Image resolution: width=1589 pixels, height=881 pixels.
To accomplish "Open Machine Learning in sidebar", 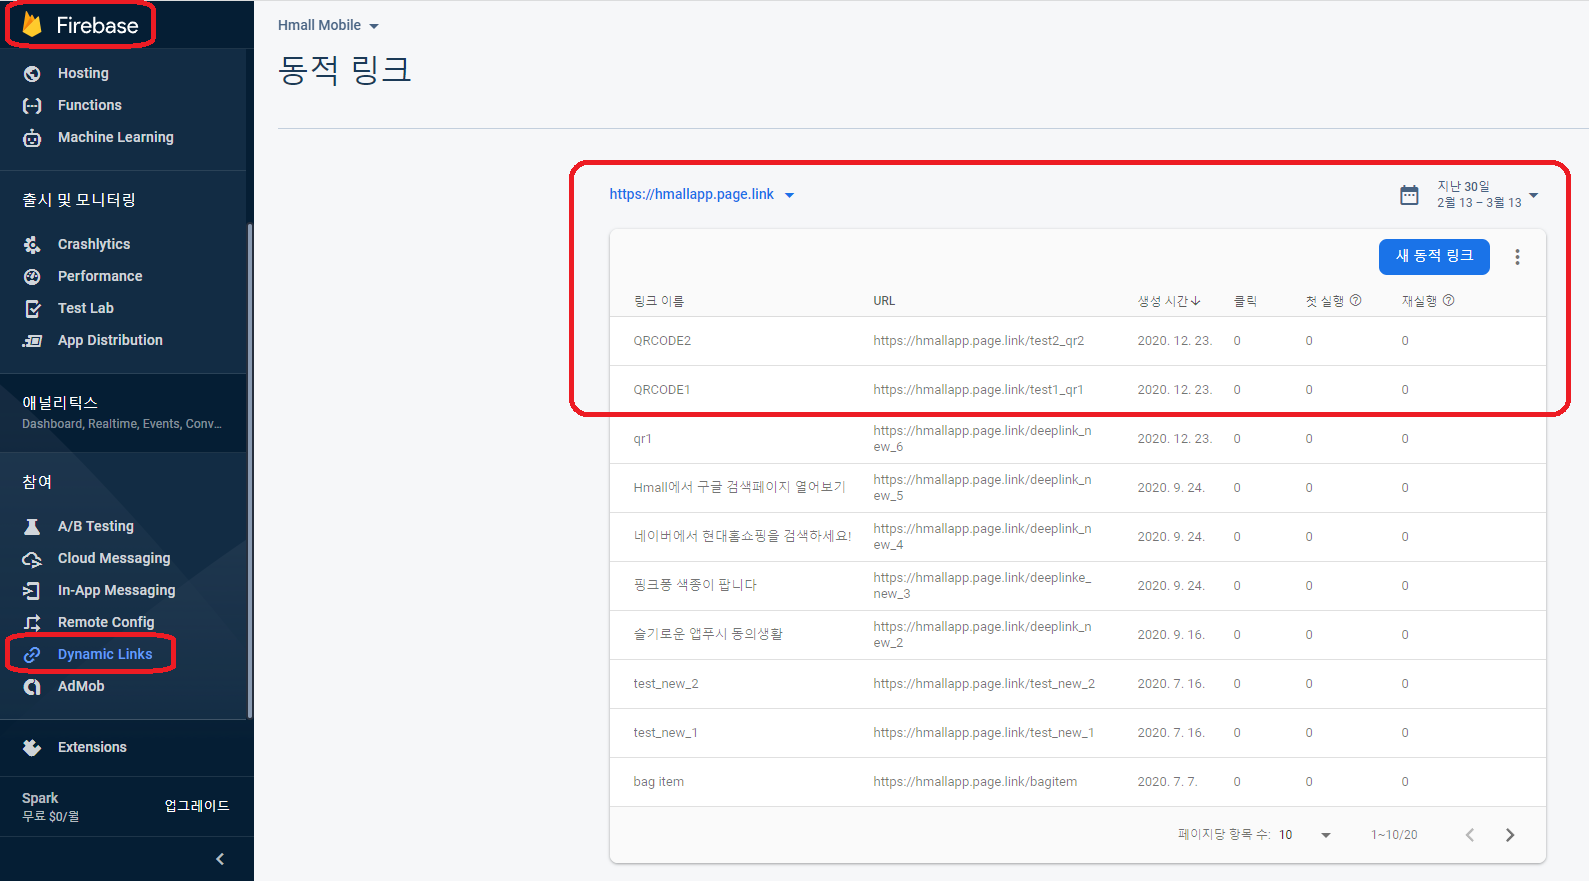I will 116,137.
